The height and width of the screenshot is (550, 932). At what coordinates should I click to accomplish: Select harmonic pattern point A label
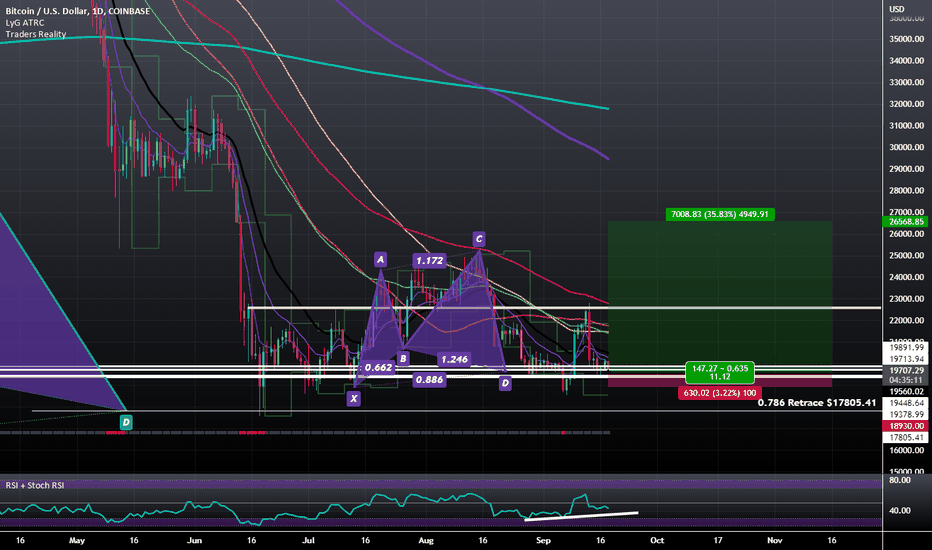pos(380,259)
